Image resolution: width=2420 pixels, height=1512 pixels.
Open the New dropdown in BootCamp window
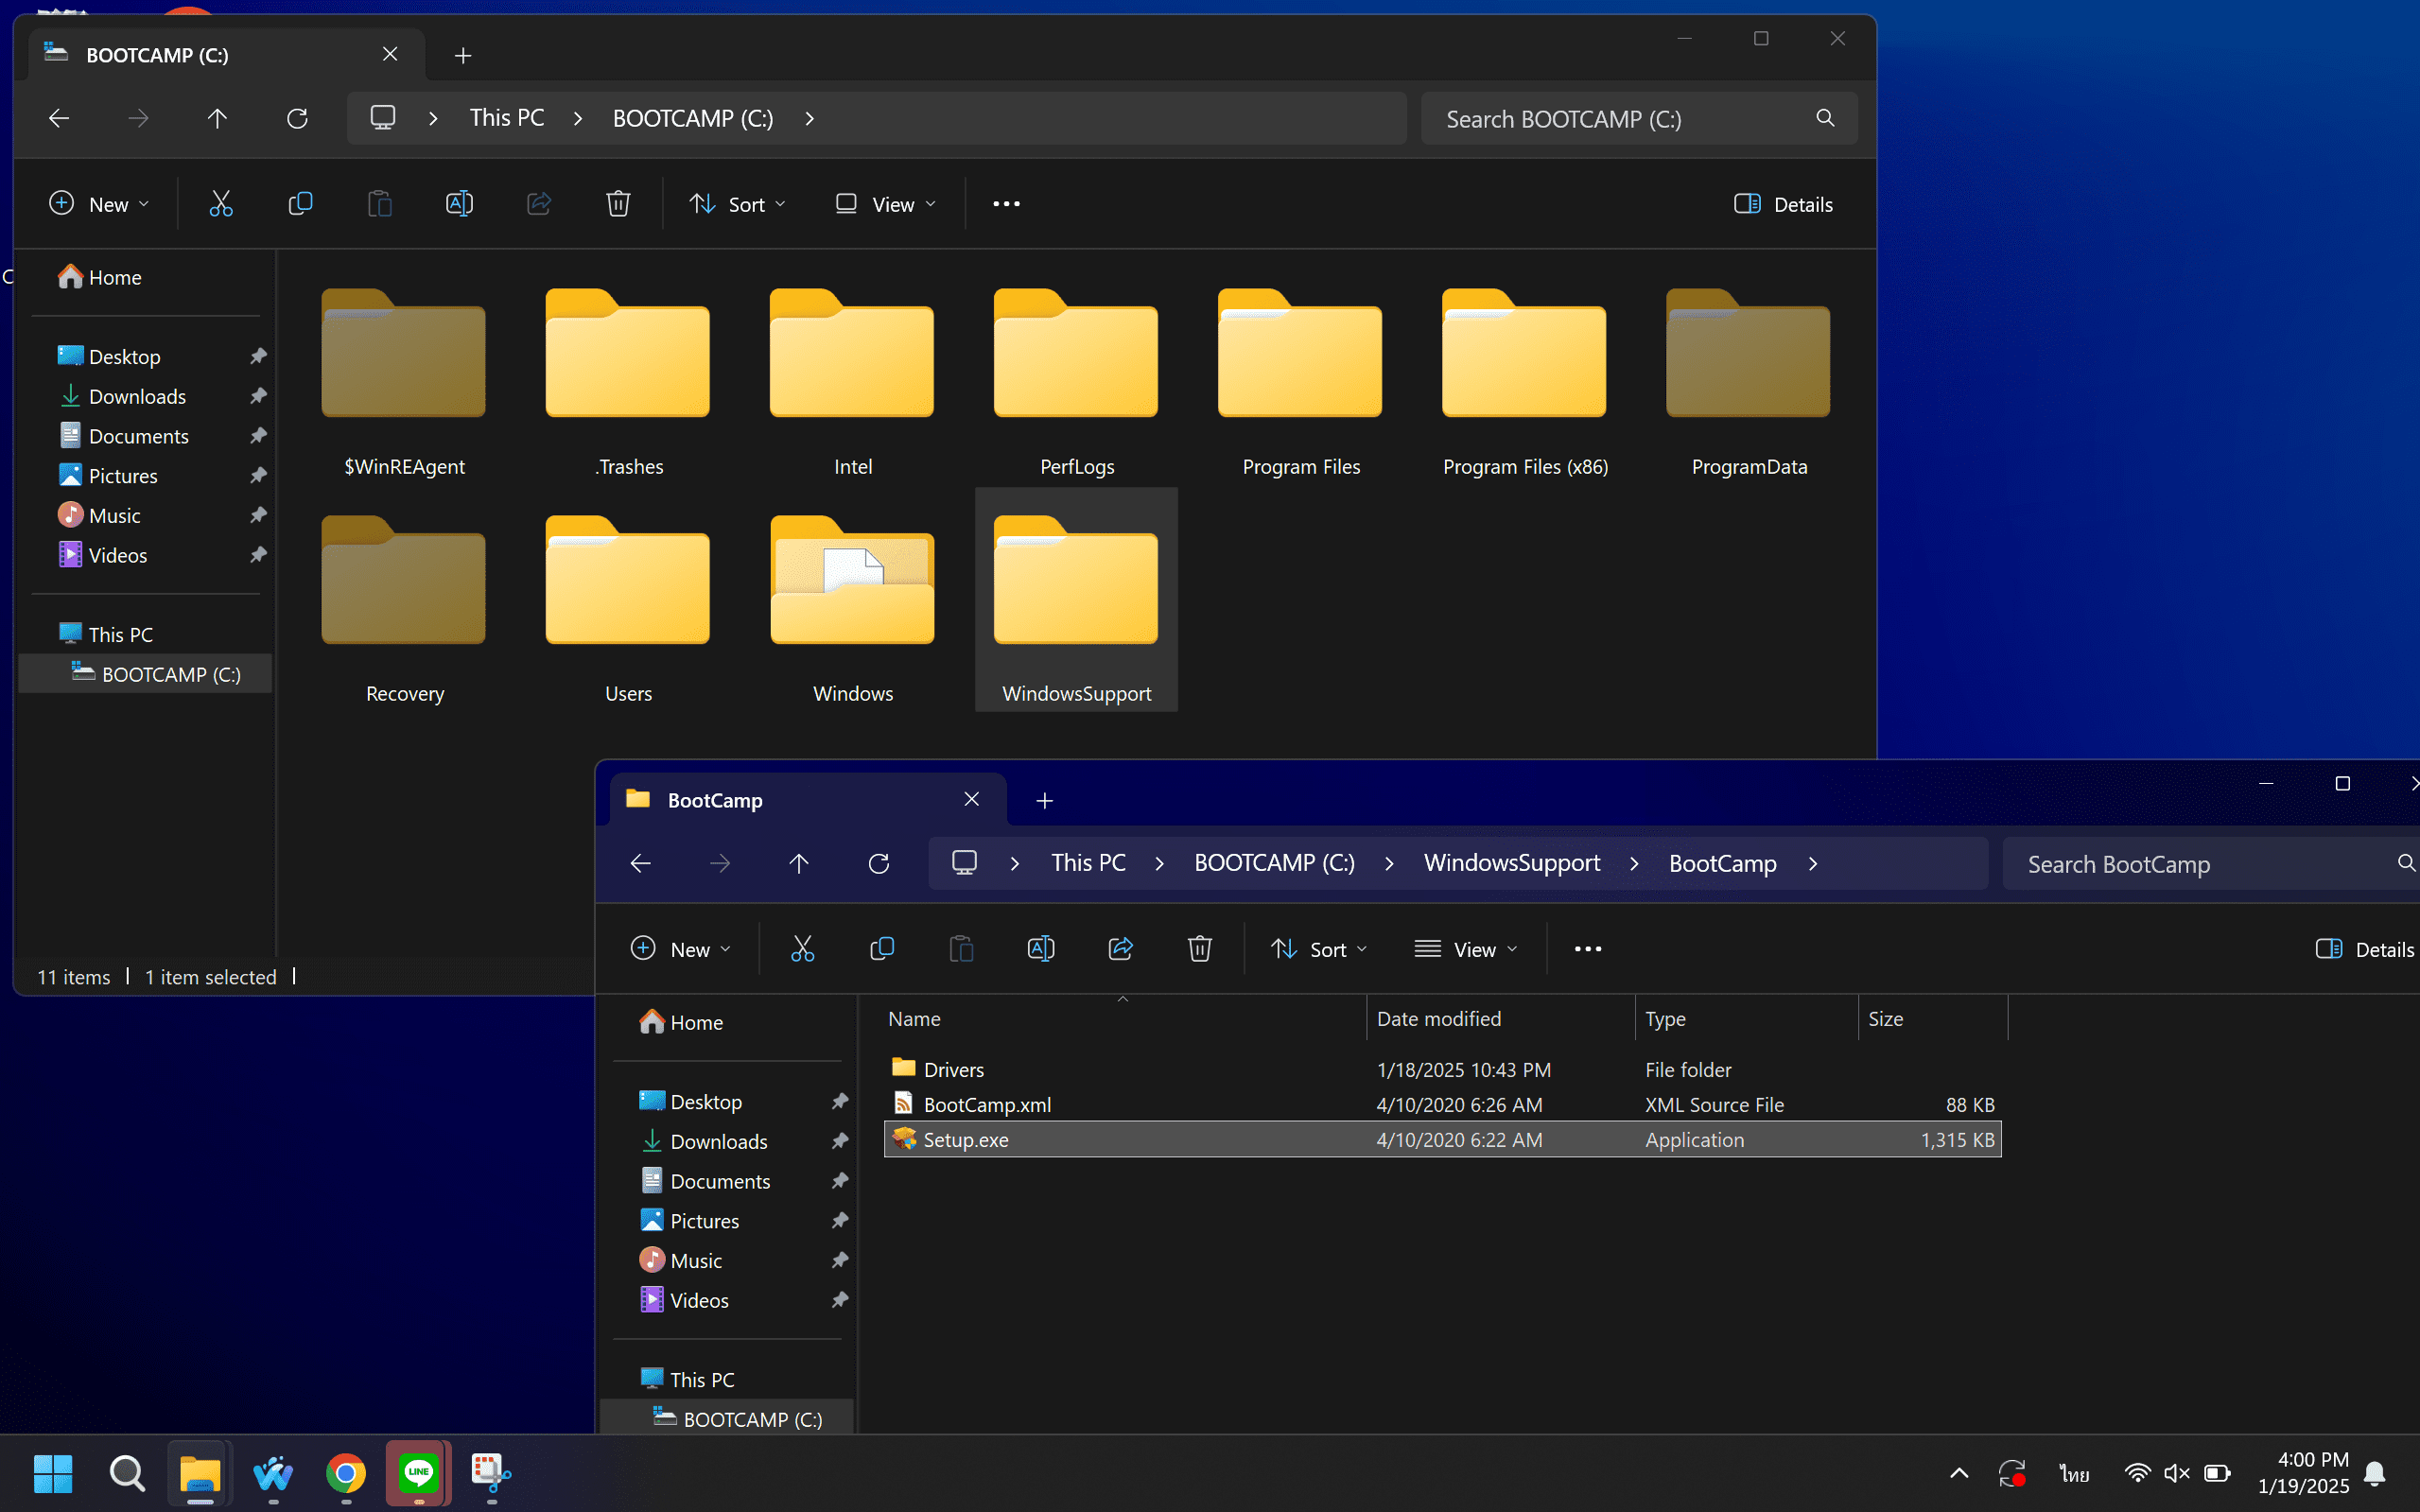point(680,949)
